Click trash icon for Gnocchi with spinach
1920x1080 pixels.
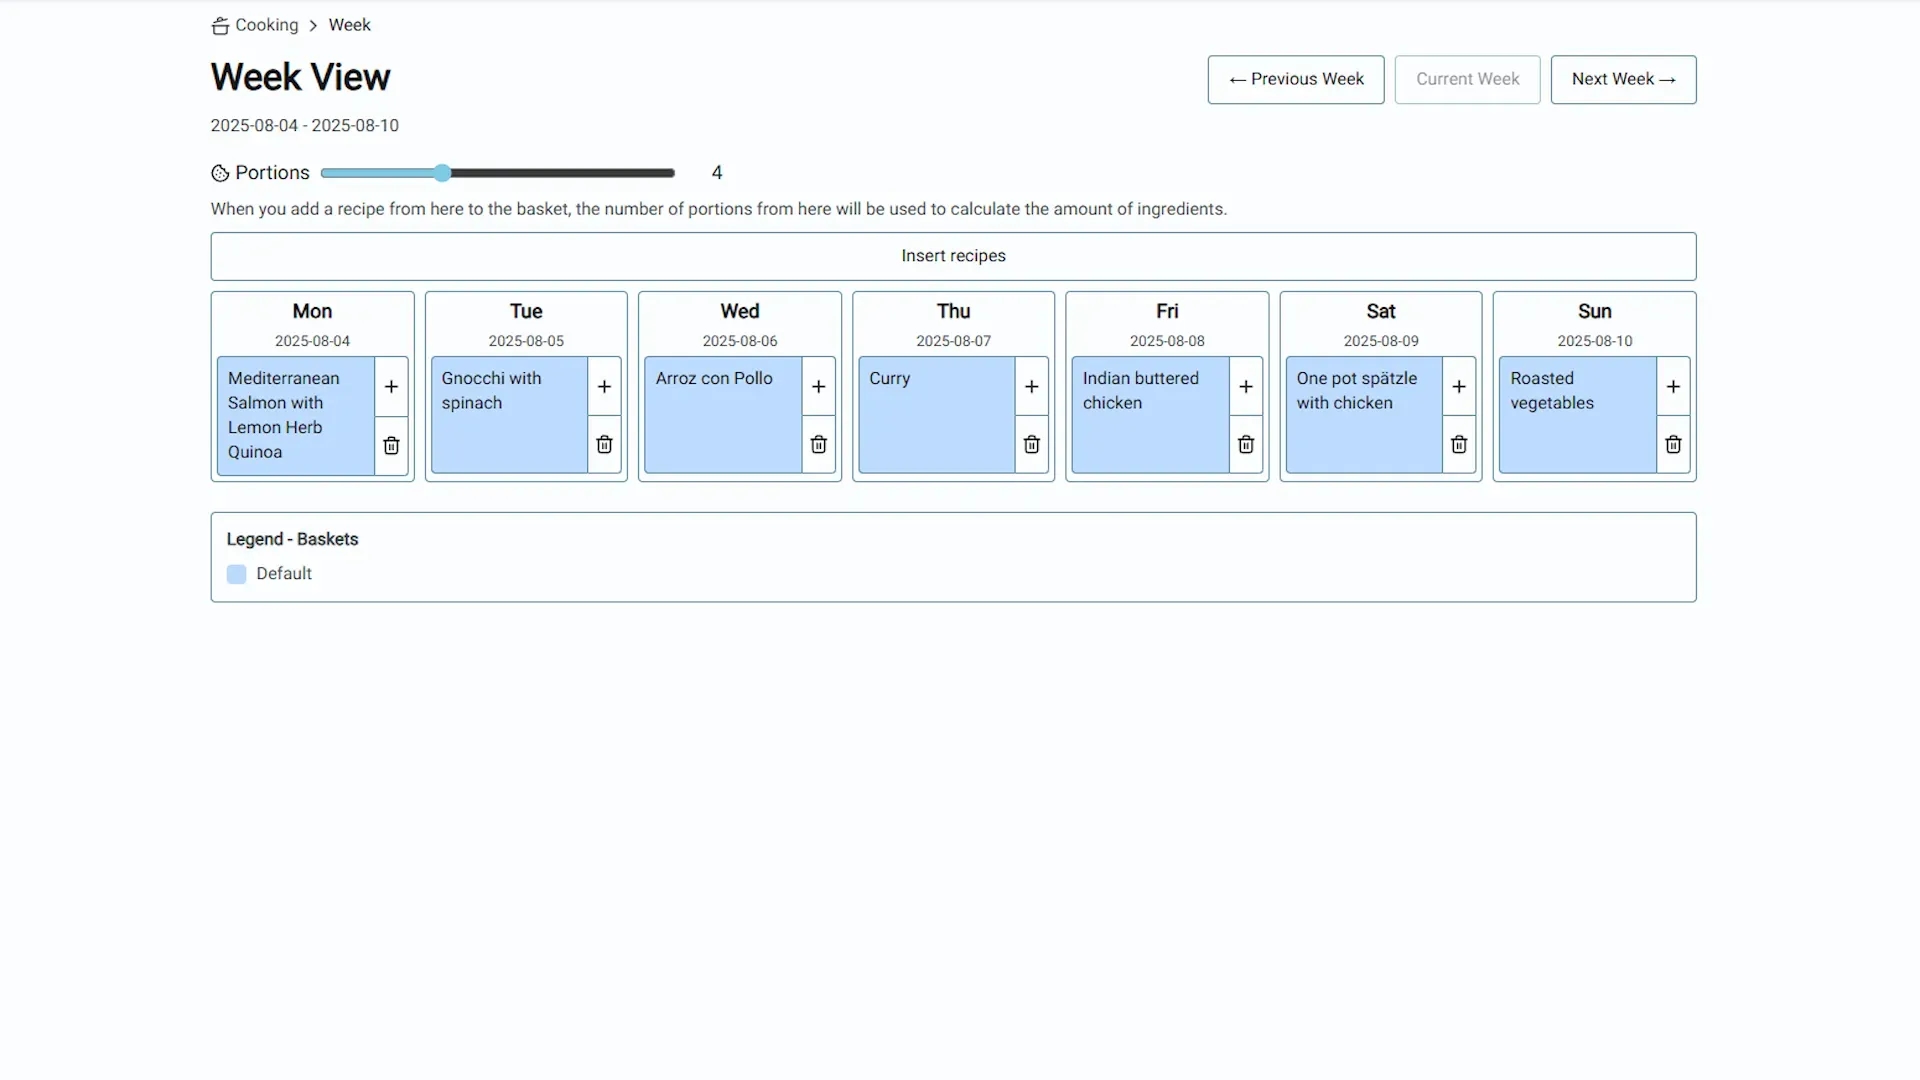pyautogui.click(x=604, y=445)
